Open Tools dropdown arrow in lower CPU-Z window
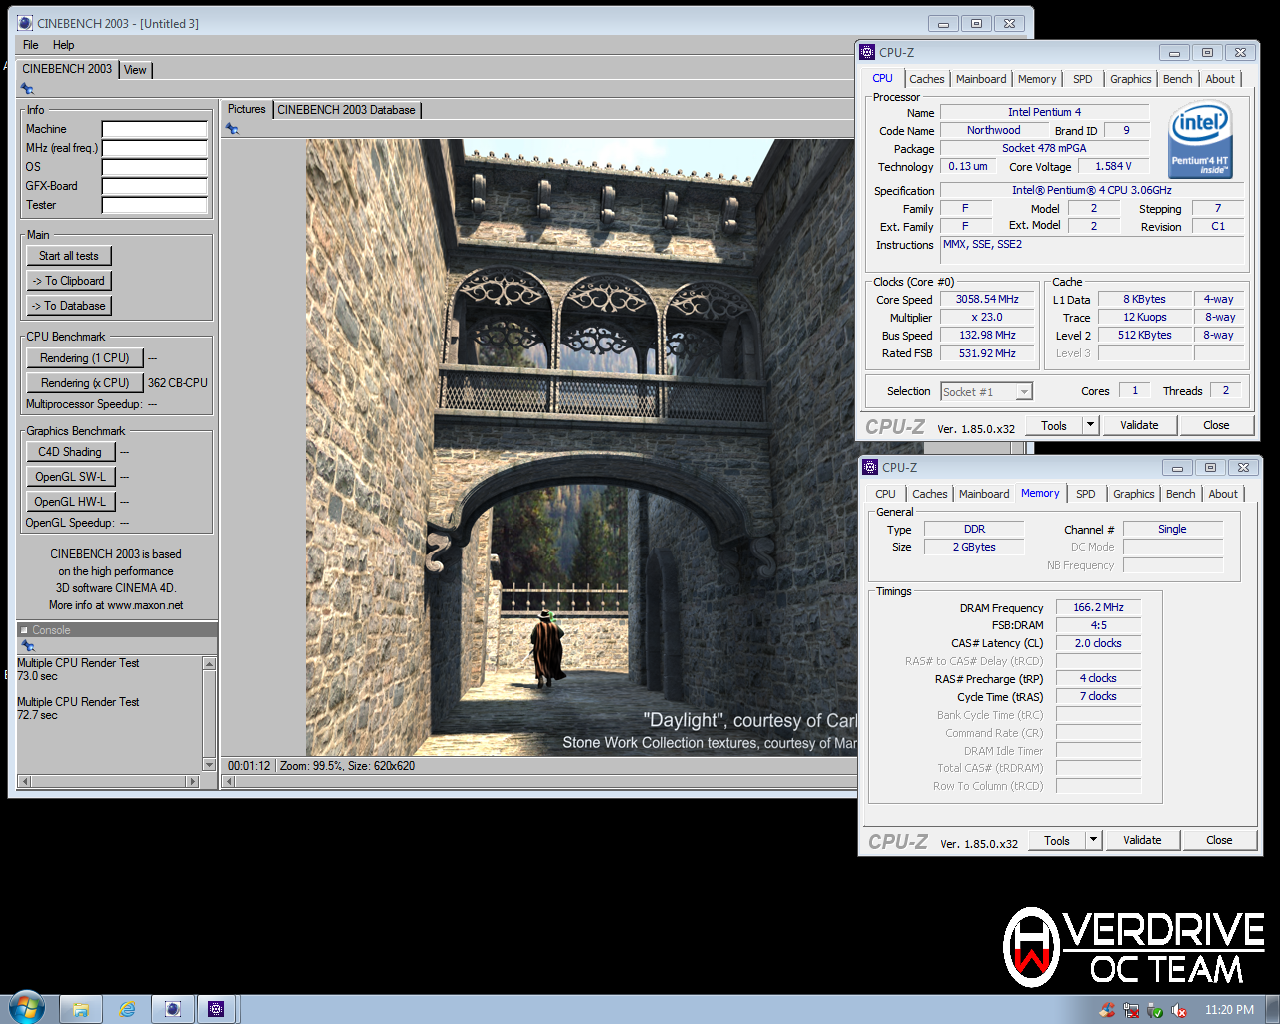Image resolution: width=1280 pixels, height=1024 pixels. [x=1094, y=840]
